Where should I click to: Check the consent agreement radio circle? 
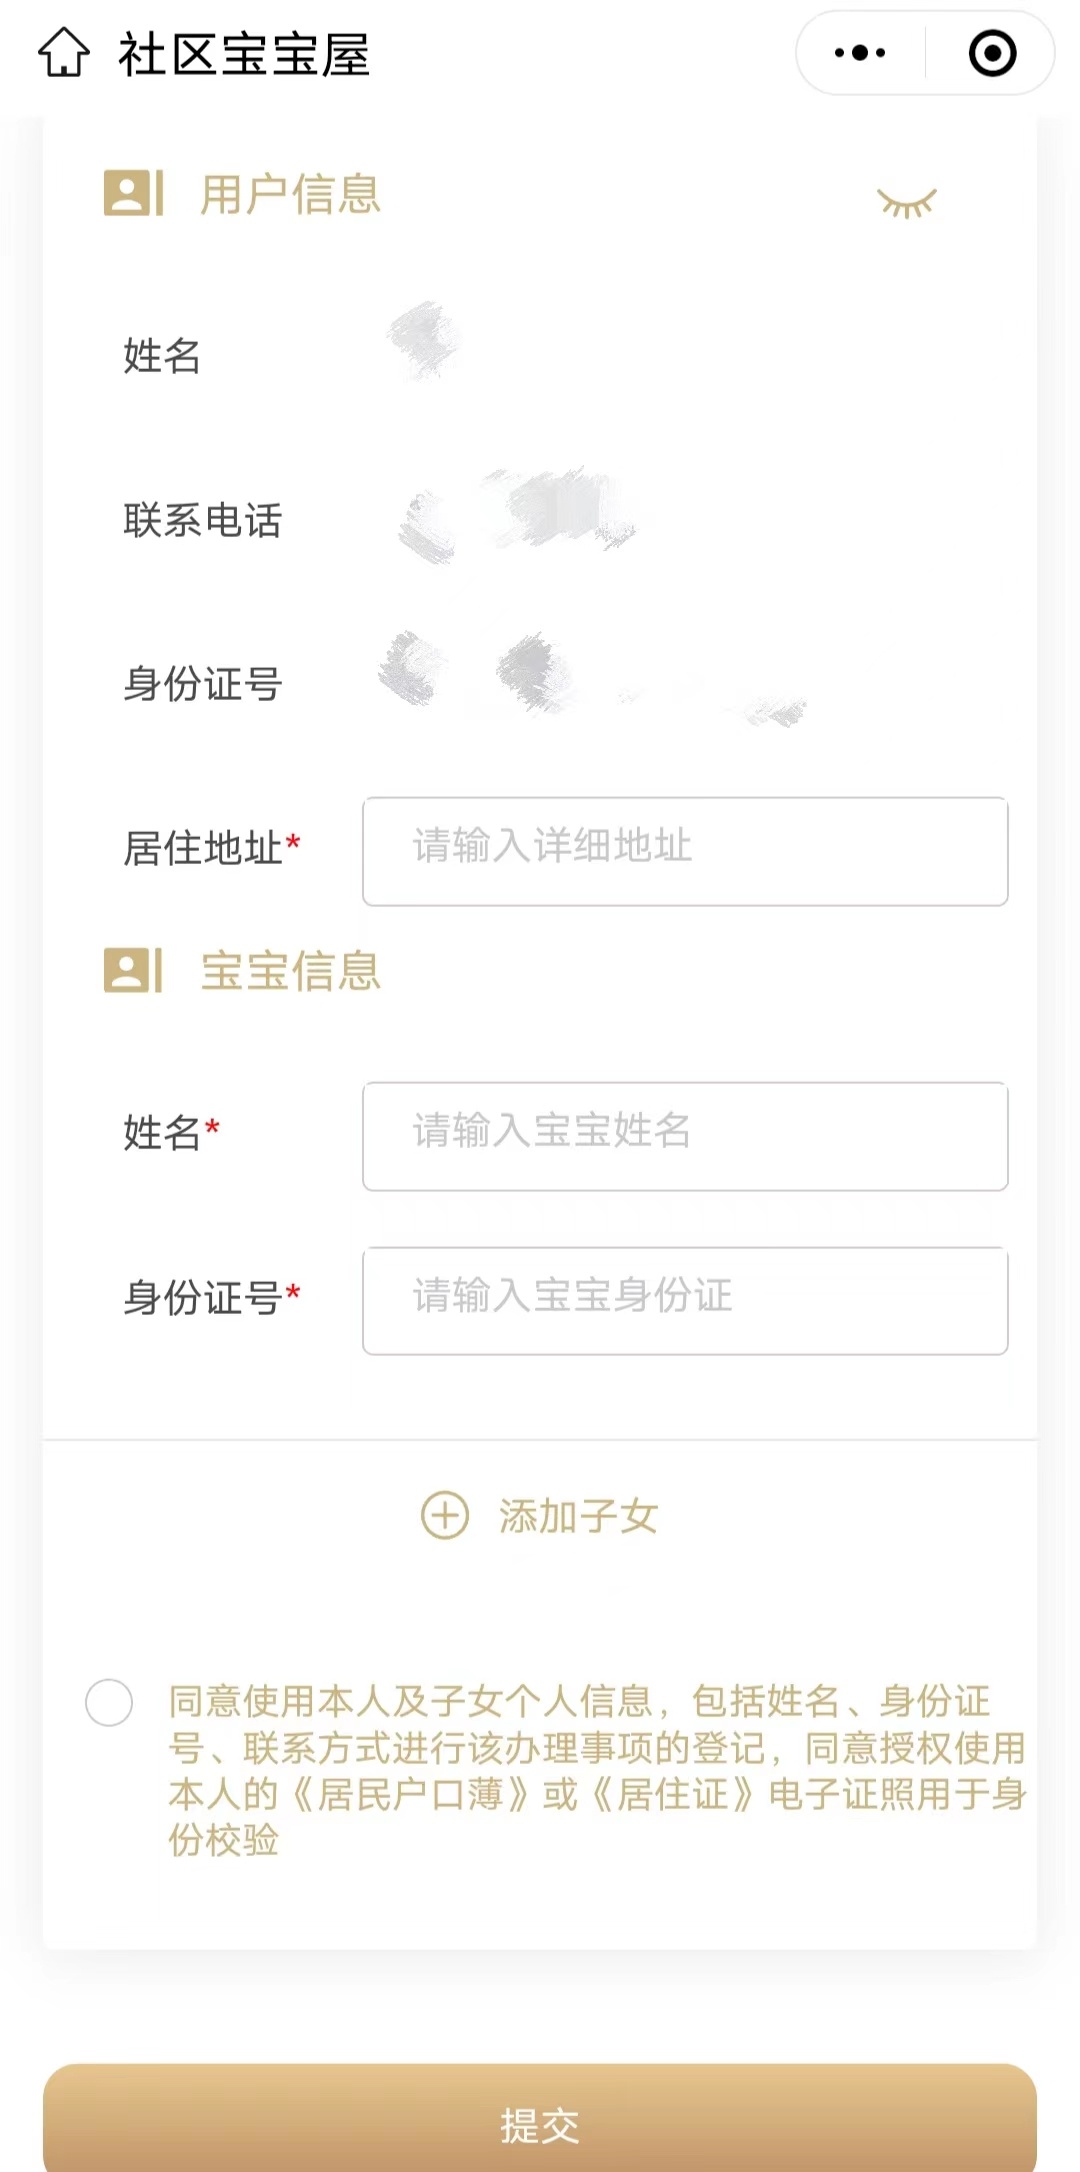coord(109,1702)
